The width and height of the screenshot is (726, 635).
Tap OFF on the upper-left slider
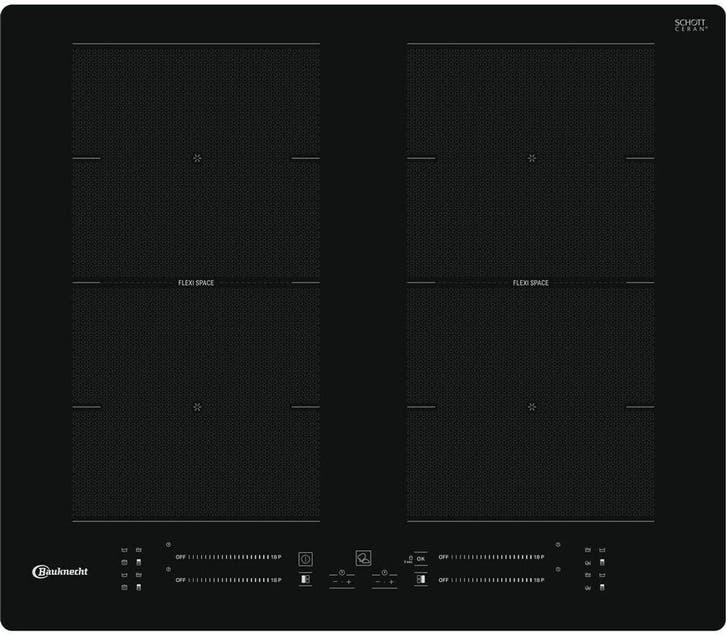(x=181, y=557)
